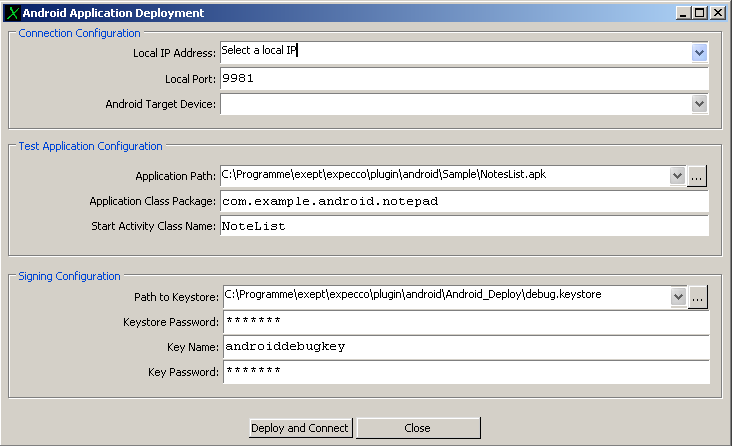Expand the Android Target Device dropdown
The height and width of the screenshot is (446, 732).
point(699,103)
